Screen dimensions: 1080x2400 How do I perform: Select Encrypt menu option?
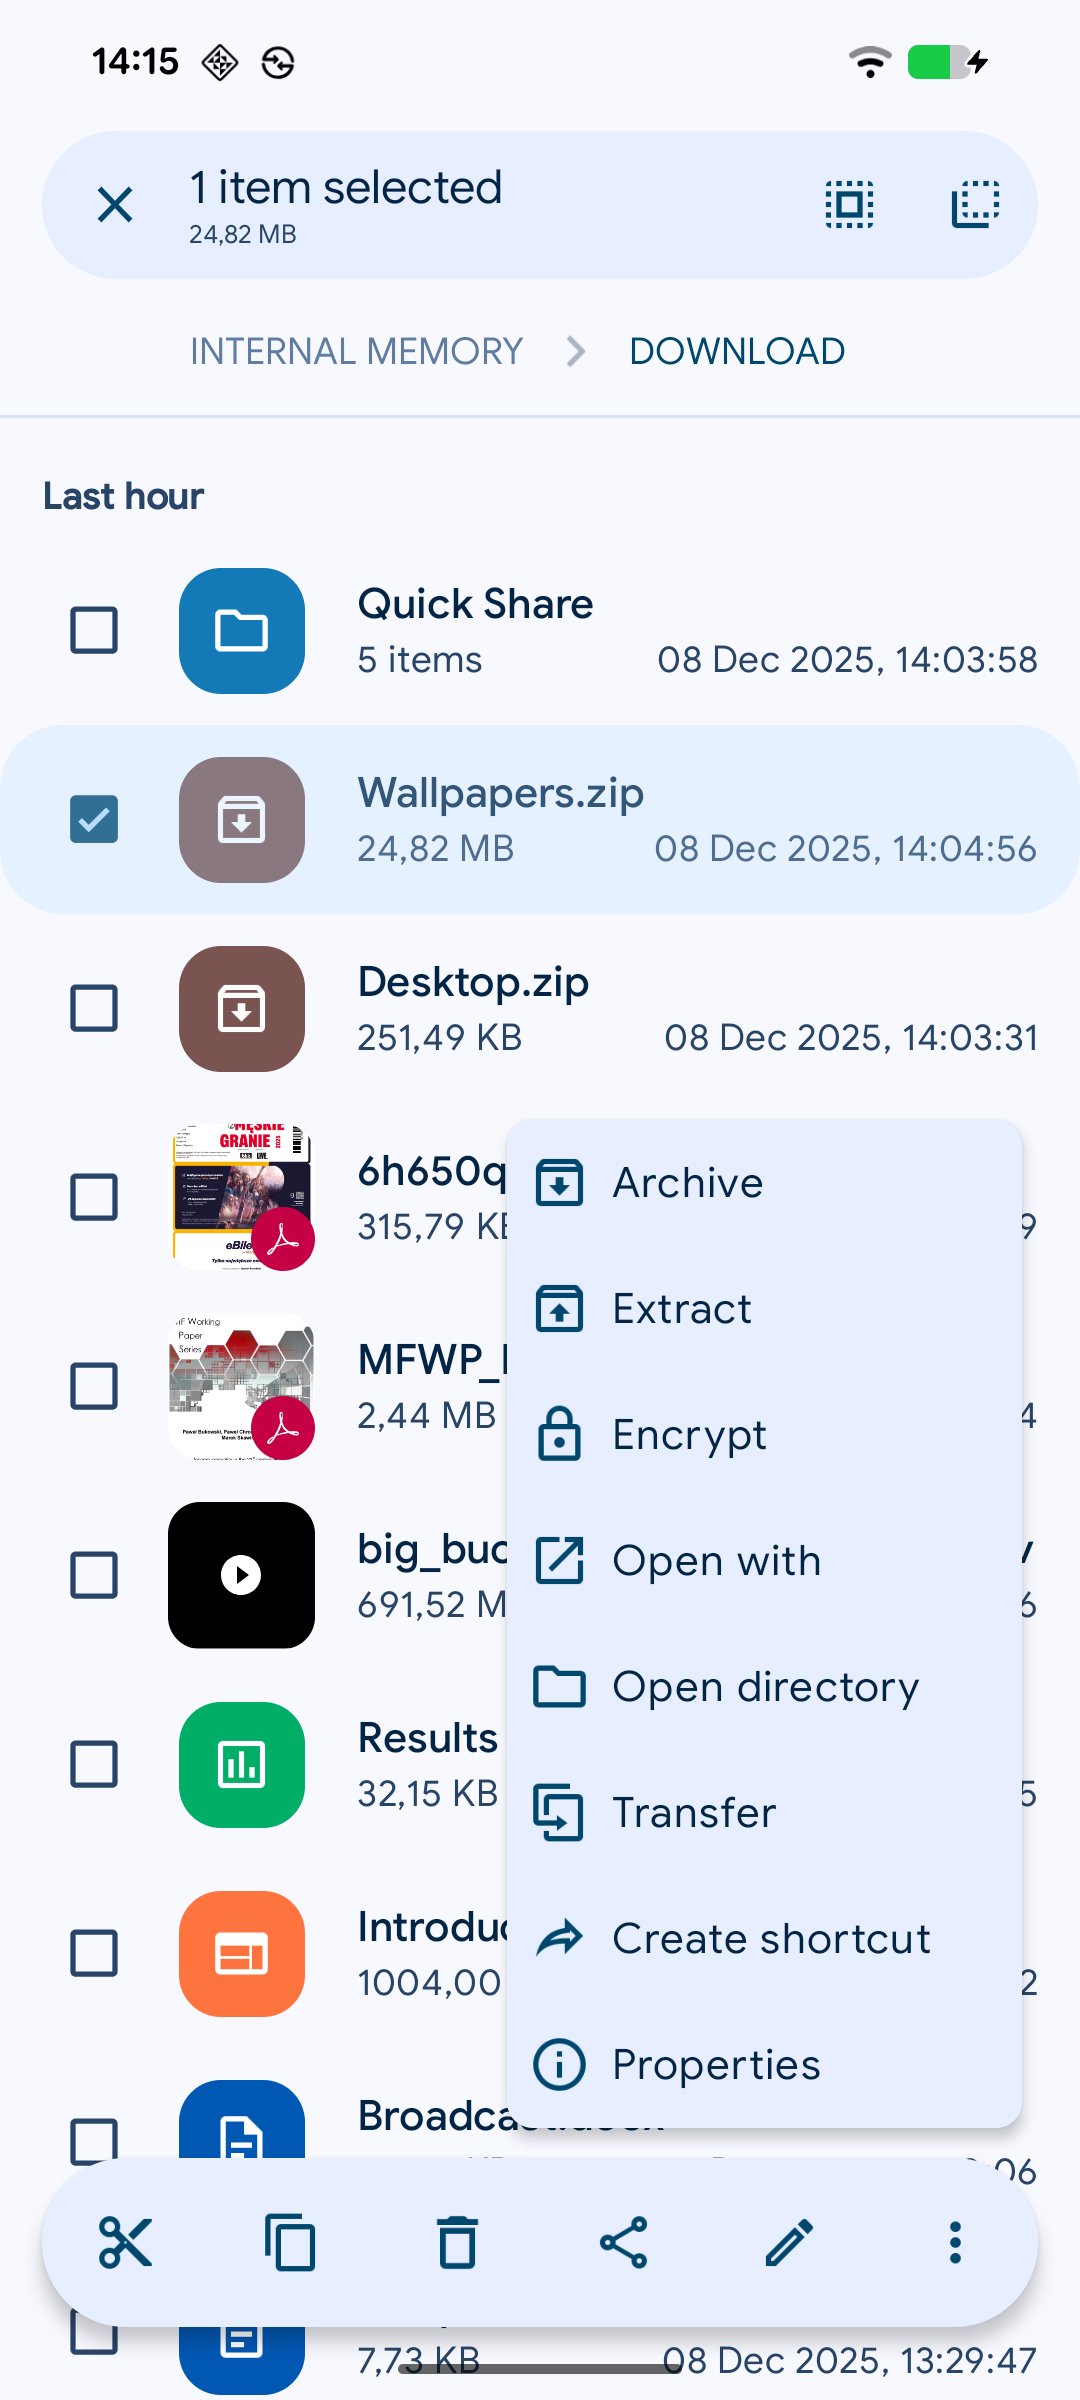[x=764, y=1435]
